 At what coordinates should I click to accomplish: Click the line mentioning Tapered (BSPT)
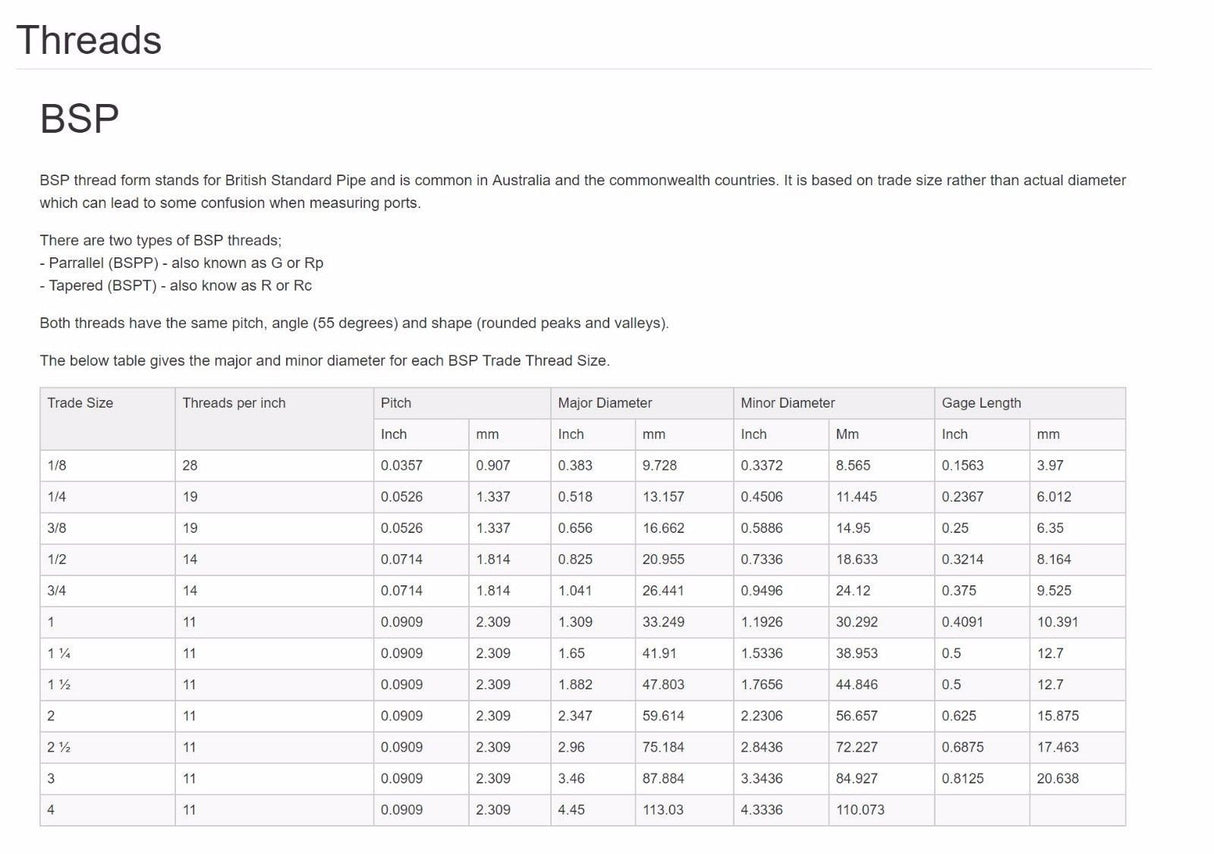pyautogui.click(x=176, y=285)
